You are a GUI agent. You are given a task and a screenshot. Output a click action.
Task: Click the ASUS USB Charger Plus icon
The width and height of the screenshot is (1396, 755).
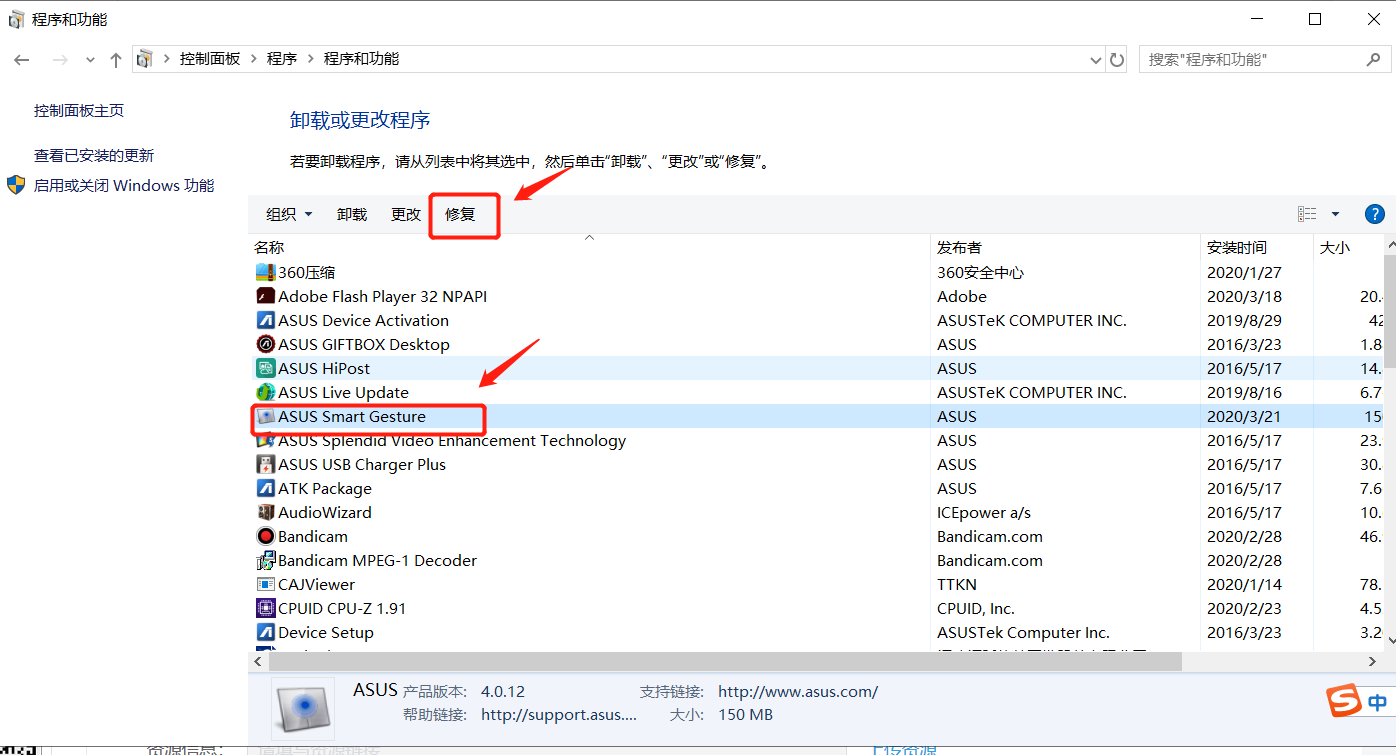coord(265,464)
